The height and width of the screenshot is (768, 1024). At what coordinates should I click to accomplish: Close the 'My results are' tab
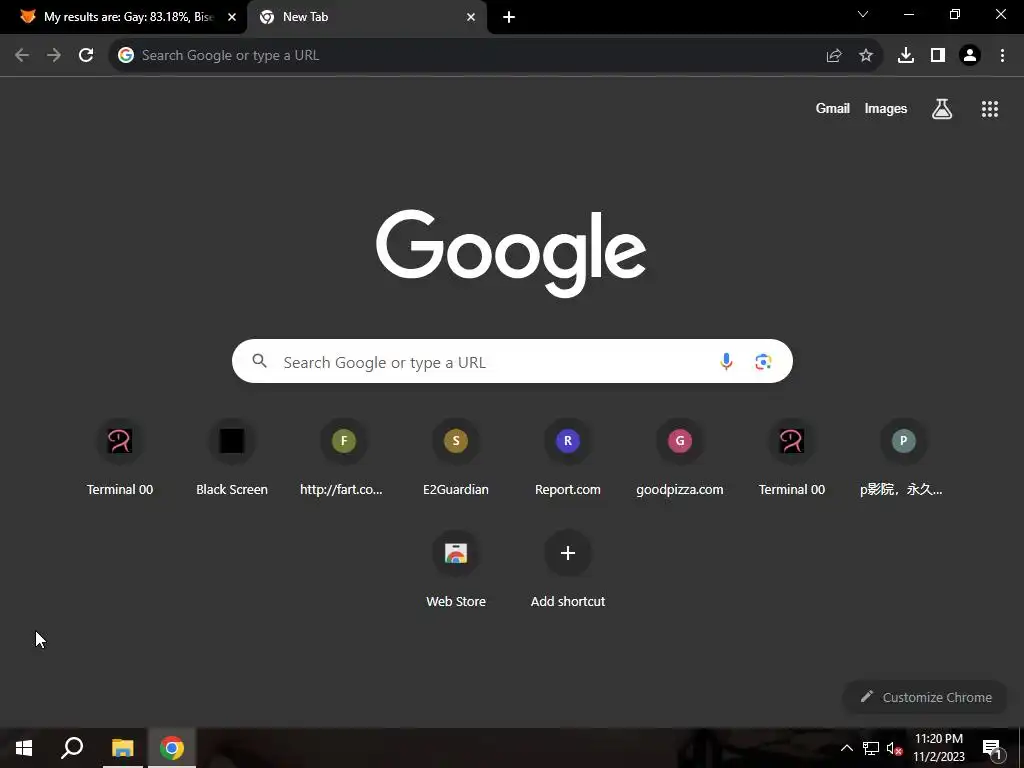(x=232, y=17)
